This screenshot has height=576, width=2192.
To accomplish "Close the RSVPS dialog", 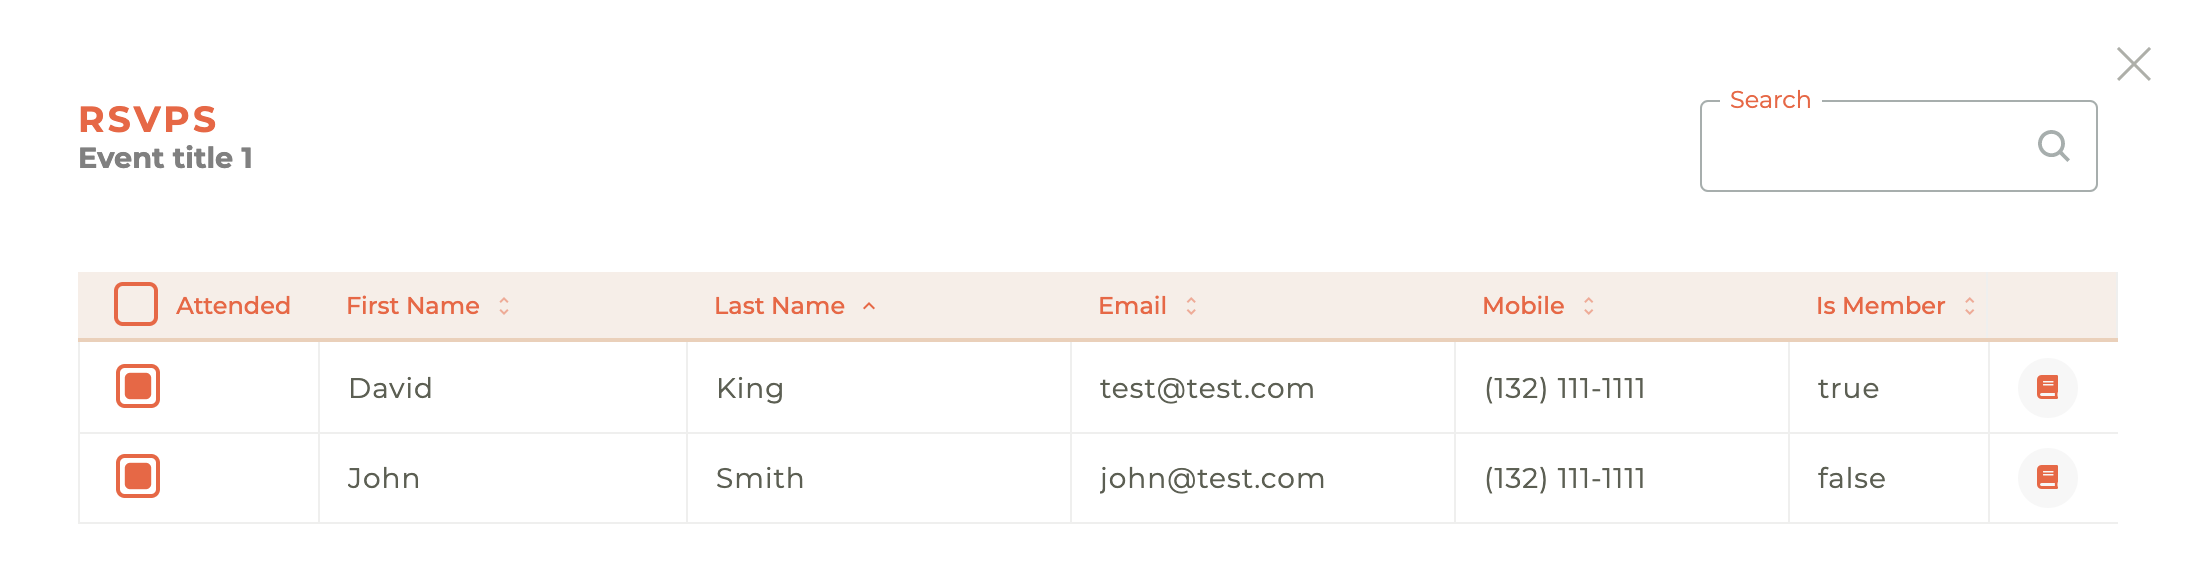I will tap(2133, 64).
